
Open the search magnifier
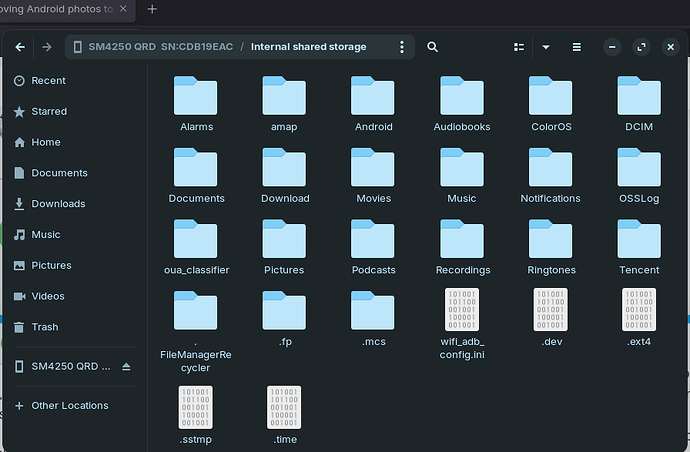click(x=433, y=47)
